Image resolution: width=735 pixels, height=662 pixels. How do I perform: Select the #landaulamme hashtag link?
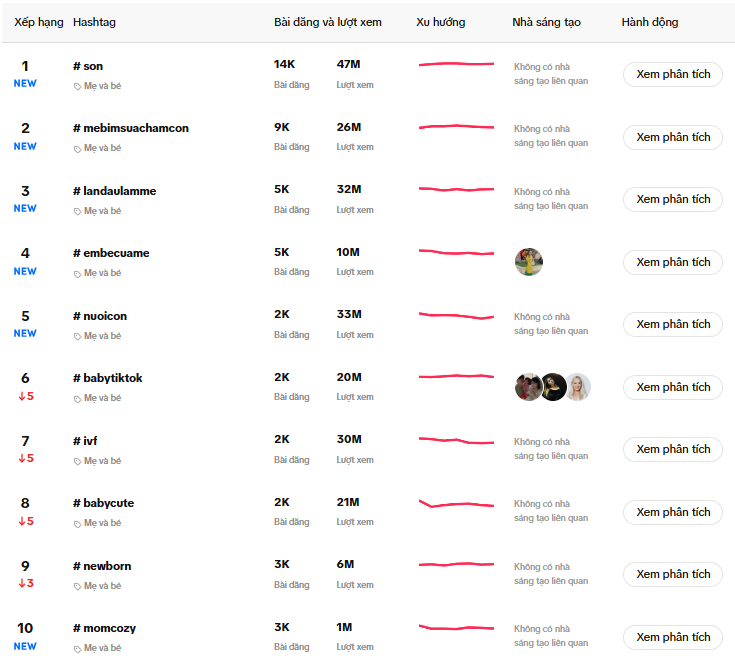[x=114, y=191]
